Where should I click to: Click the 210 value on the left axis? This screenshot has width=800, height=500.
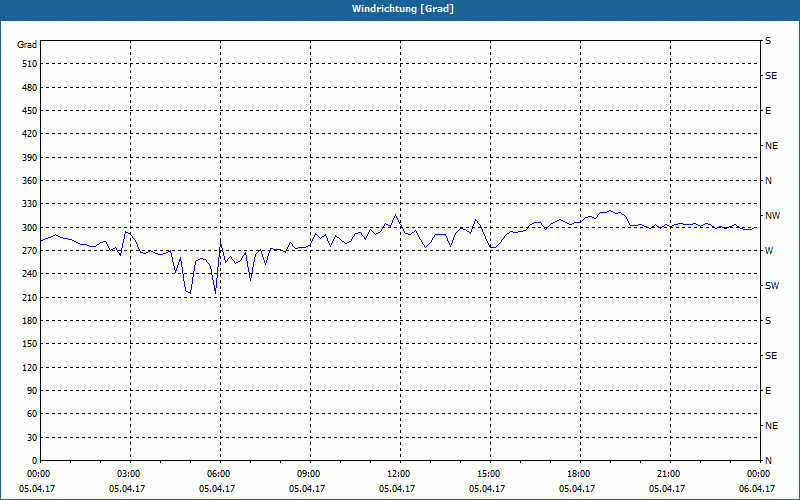pyautogui.click(x=30, y=297)
